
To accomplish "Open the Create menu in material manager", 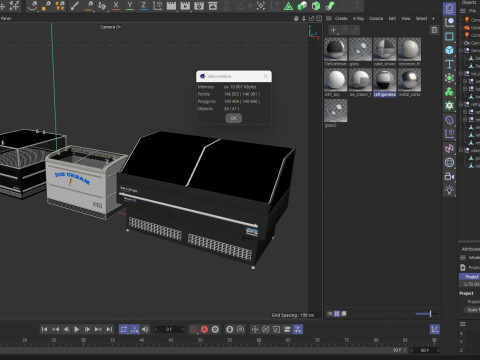I will (x=341, y=18).
